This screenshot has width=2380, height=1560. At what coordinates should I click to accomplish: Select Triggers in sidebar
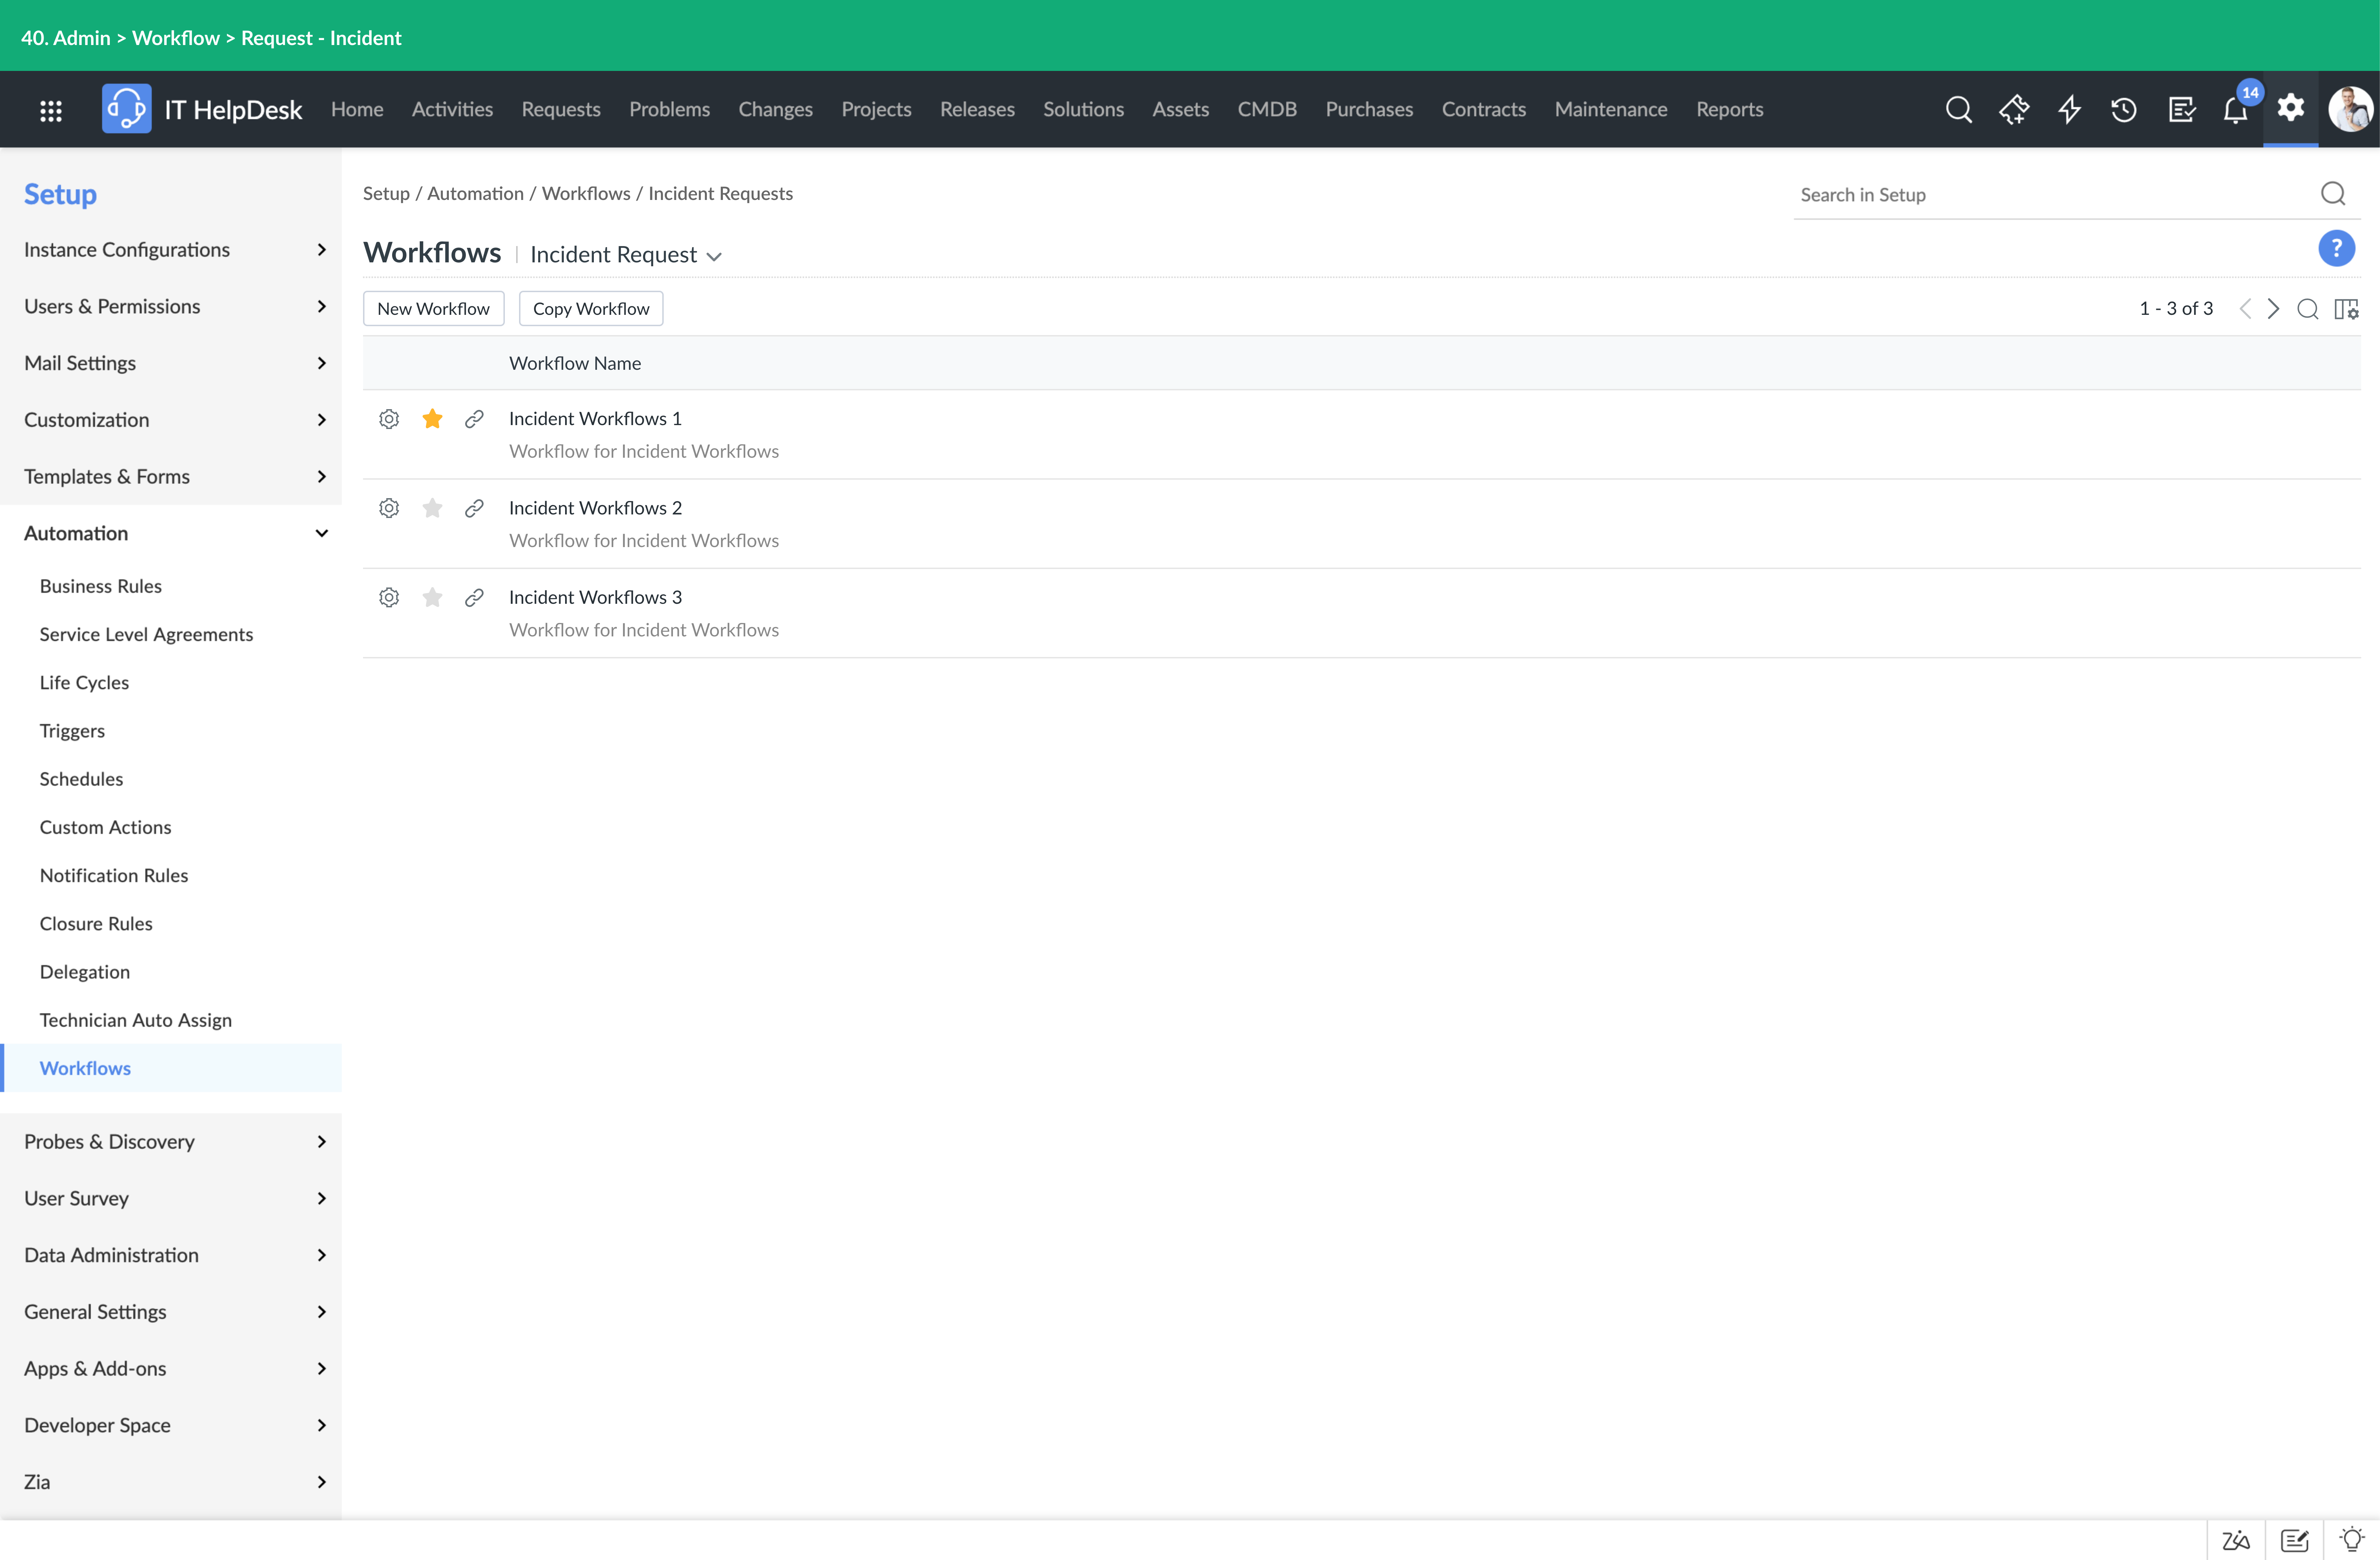click(x=72, y=731)
